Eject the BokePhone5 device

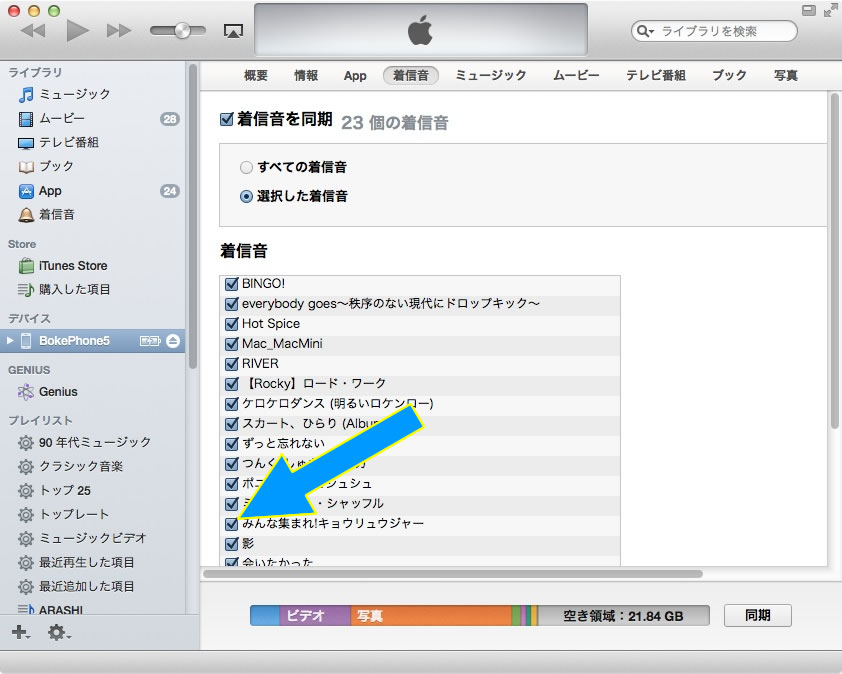tap(173, 340)
